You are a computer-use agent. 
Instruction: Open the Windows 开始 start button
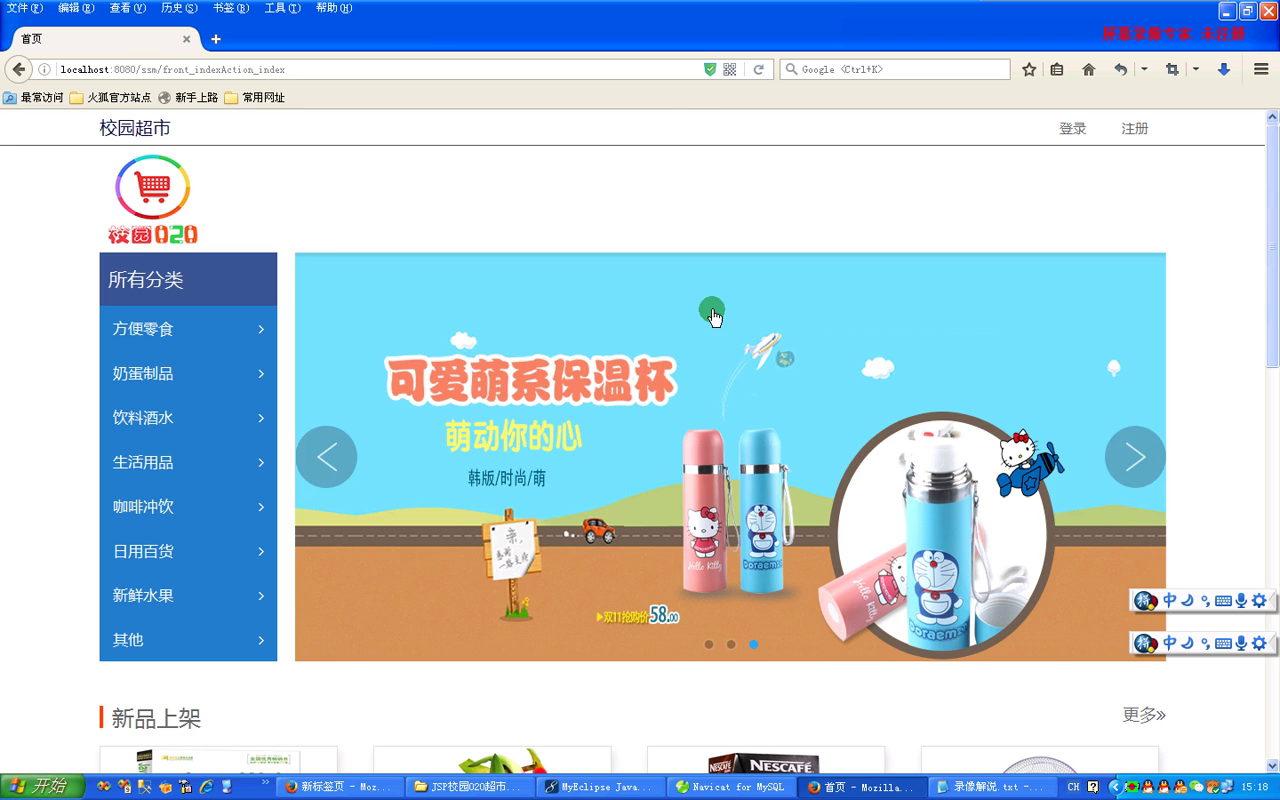(42, 786)
